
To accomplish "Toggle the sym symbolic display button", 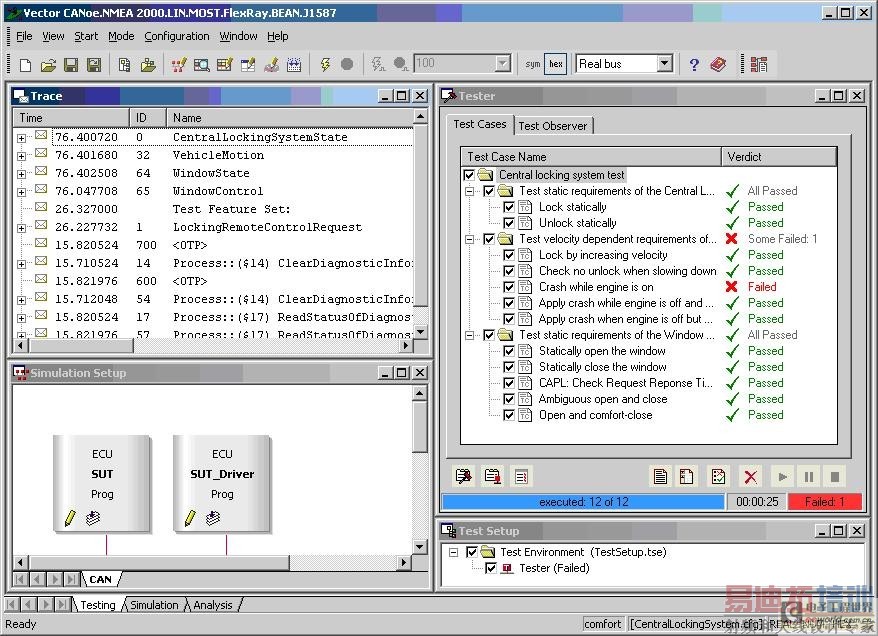I will [x=533, y=64].
